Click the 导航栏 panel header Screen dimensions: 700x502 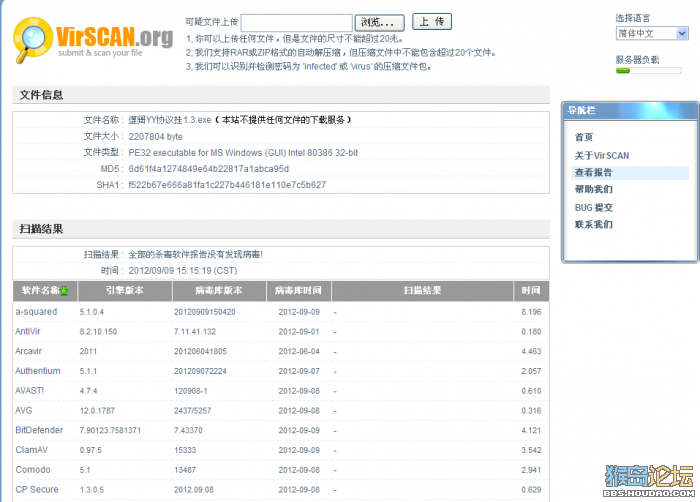click(629, 110)
